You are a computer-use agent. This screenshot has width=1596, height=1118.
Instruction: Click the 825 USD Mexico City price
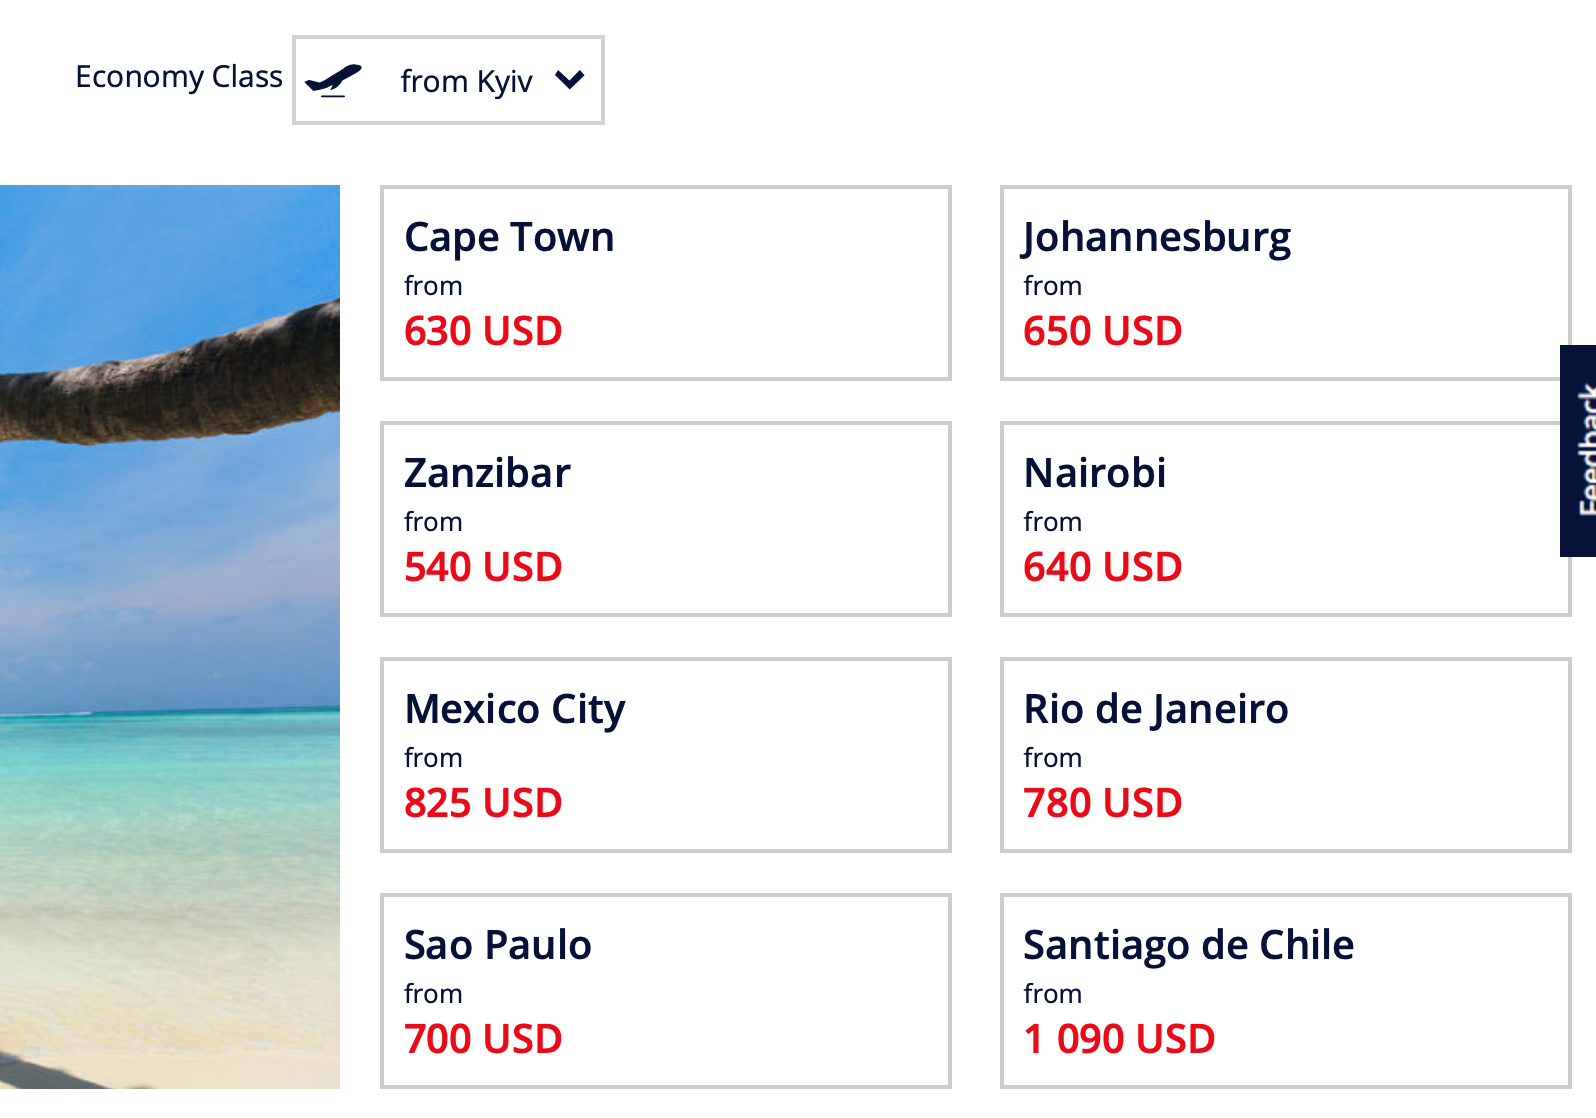click(x=483, y=803)
